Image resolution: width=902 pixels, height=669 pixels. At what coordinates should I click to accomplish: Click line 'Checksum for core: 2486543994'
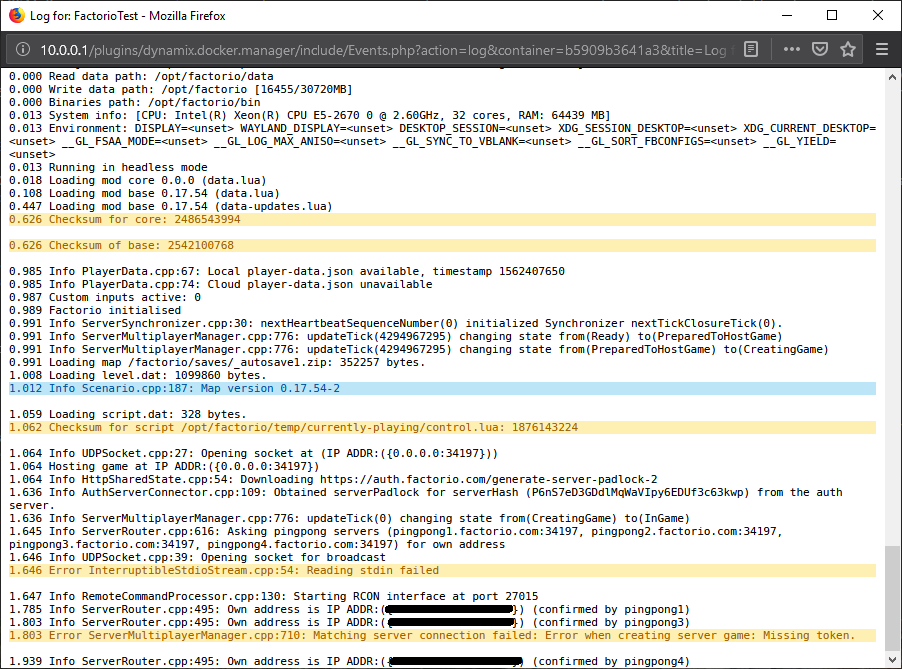pos(442,220)
